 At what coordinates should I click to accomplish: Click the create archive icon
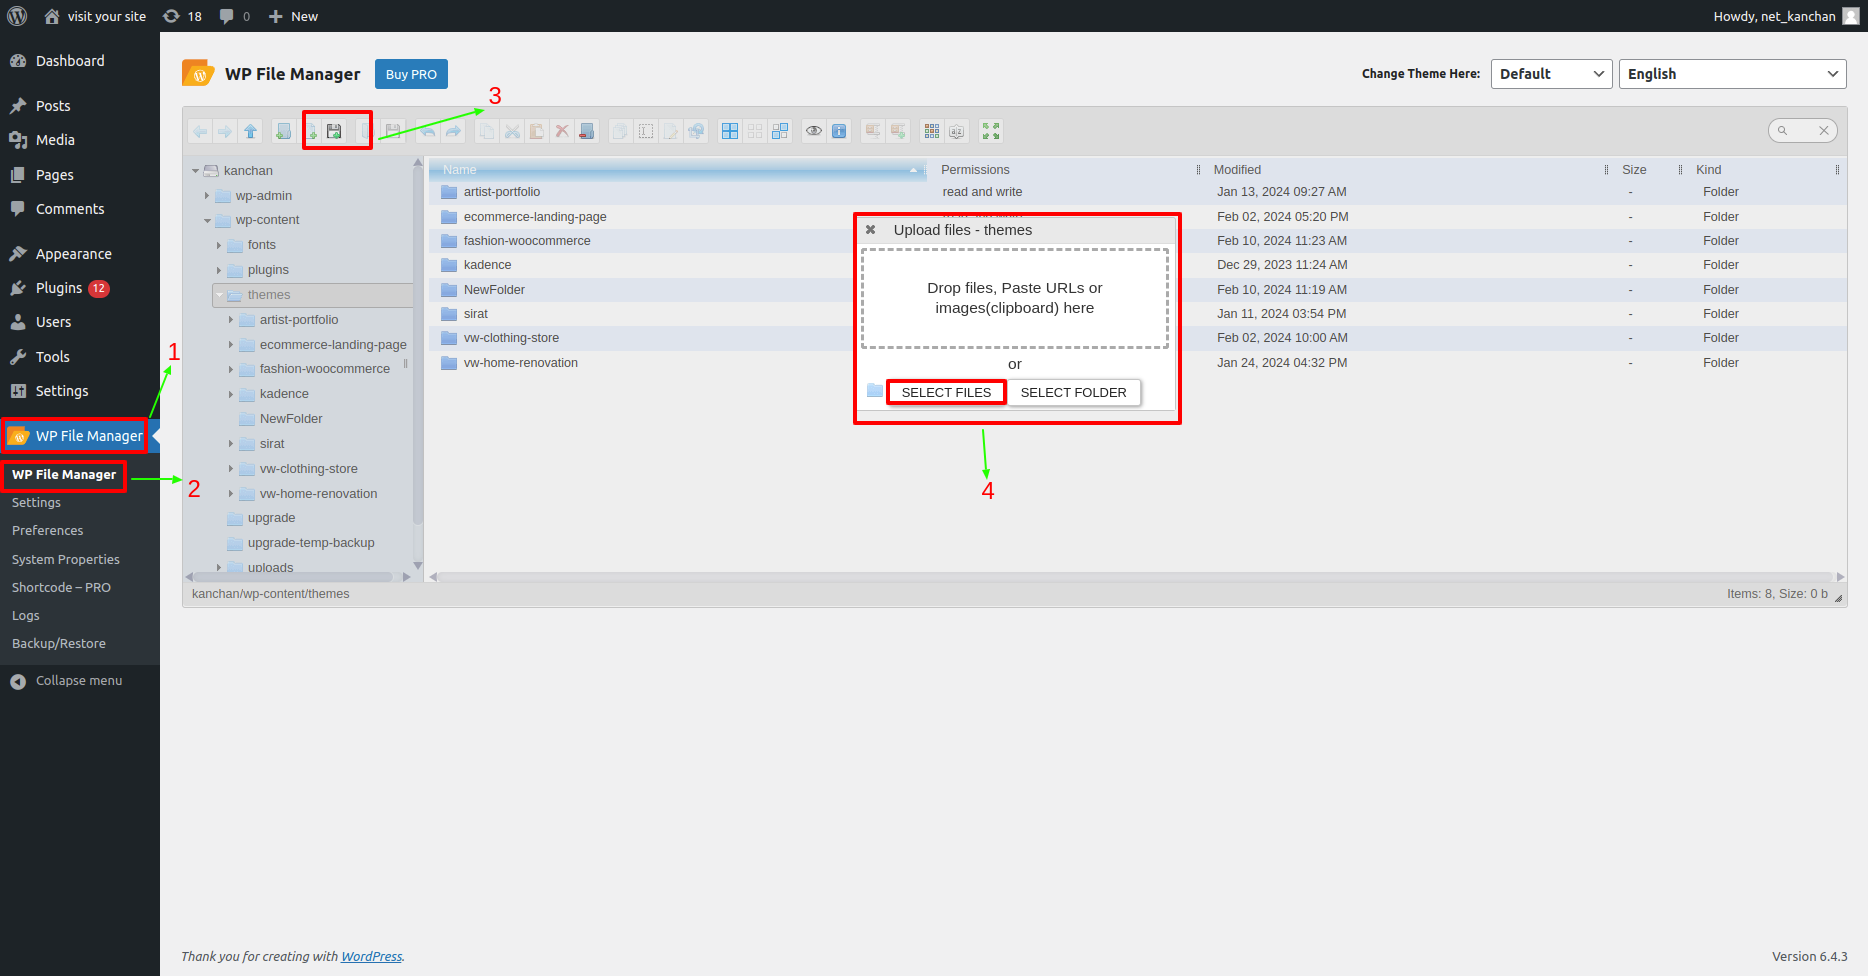pyautogui.click(x=898, y=131)
